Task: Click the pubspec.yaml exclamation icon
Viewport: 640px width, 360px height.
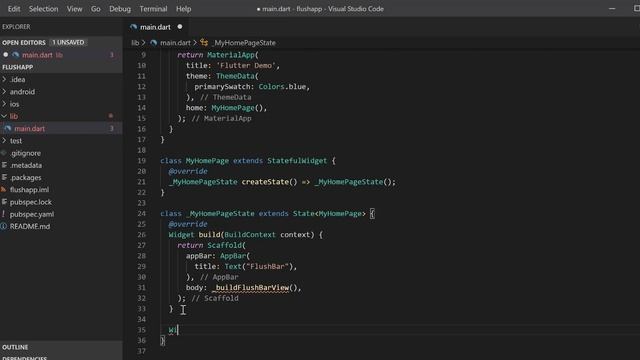Action: pyautogui.click(x=4, y=214)
